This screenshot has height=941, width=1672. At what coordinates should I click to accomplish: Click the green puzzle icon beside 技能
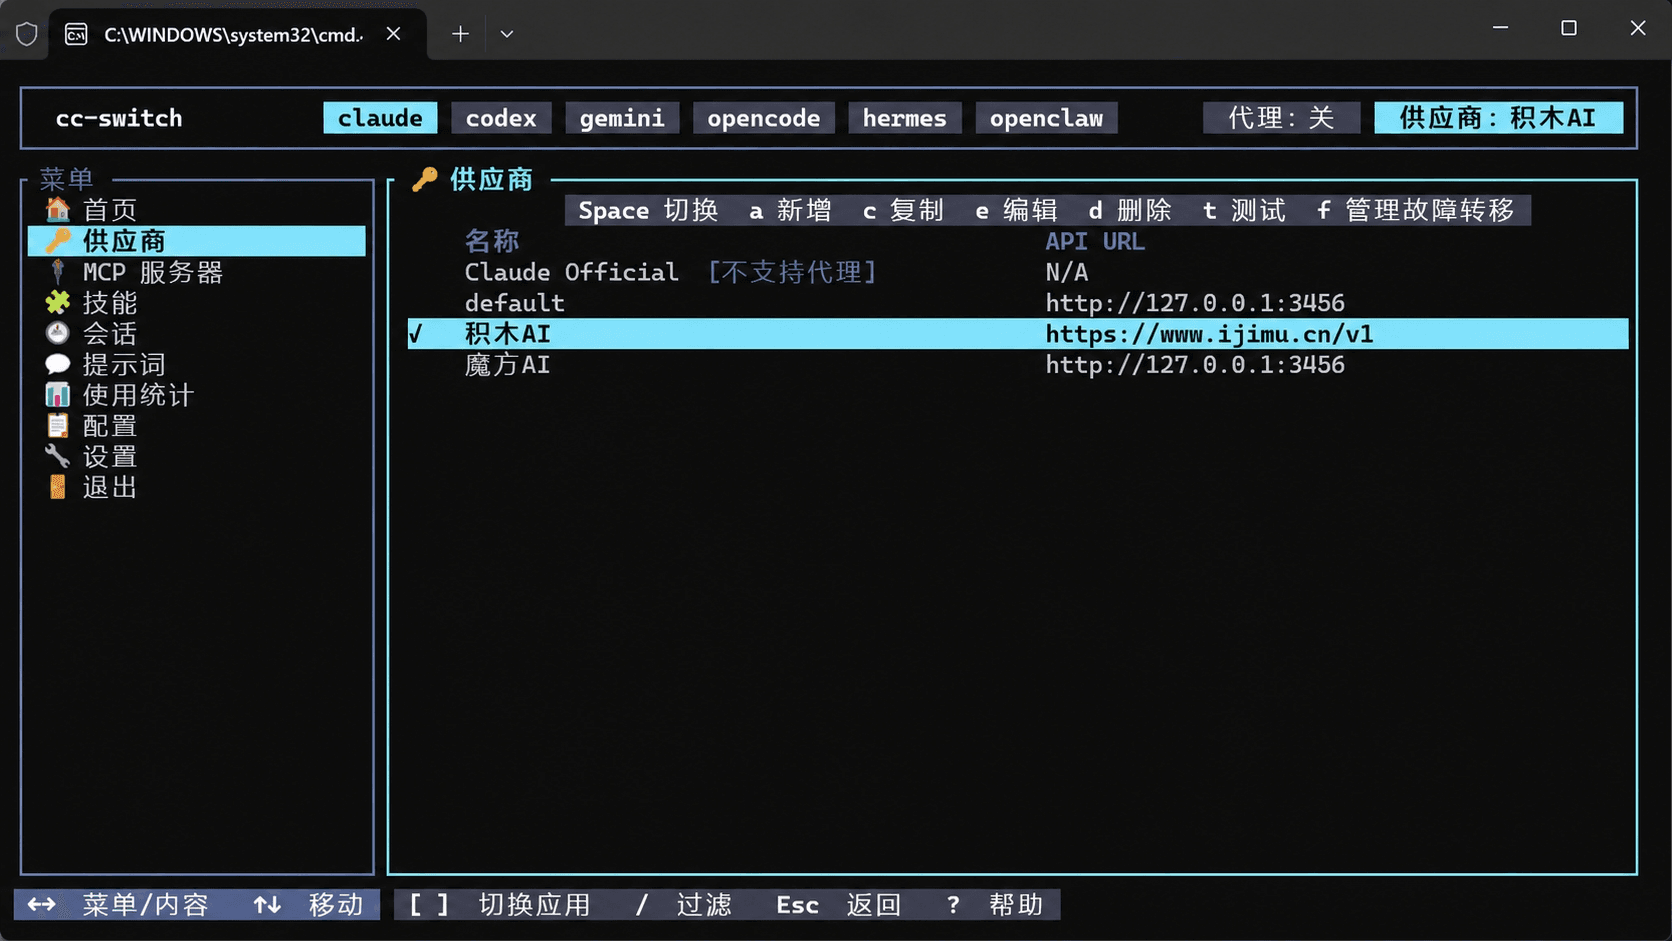pyautogui.click(x=58, y=303)
